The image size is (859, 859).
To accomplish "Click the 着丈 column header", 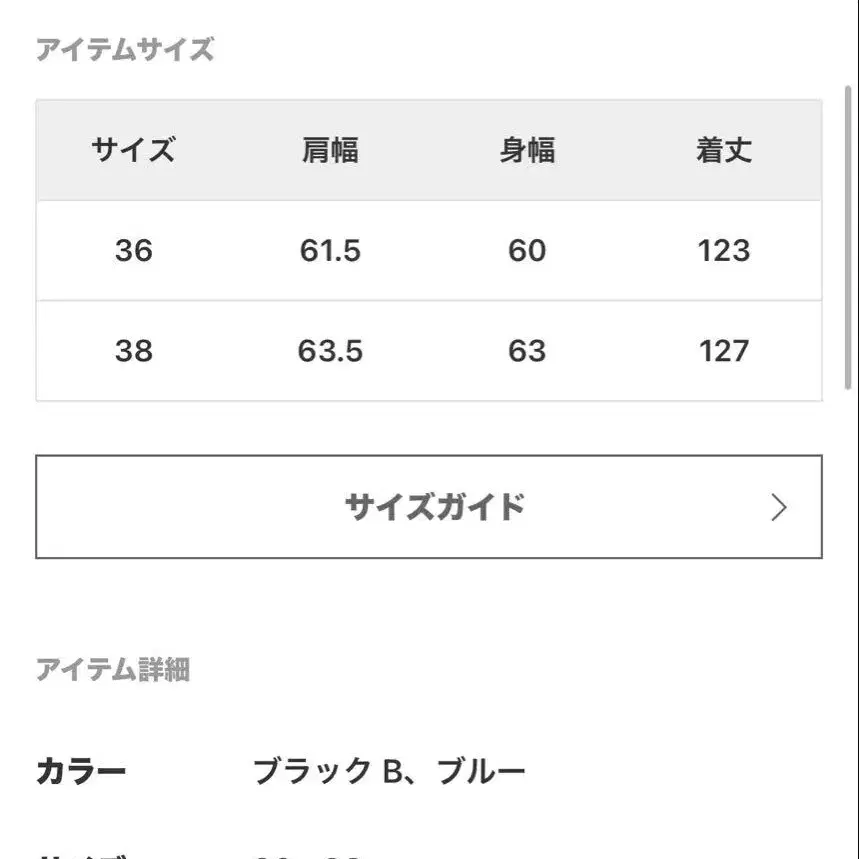I will (x=724, y=150).
